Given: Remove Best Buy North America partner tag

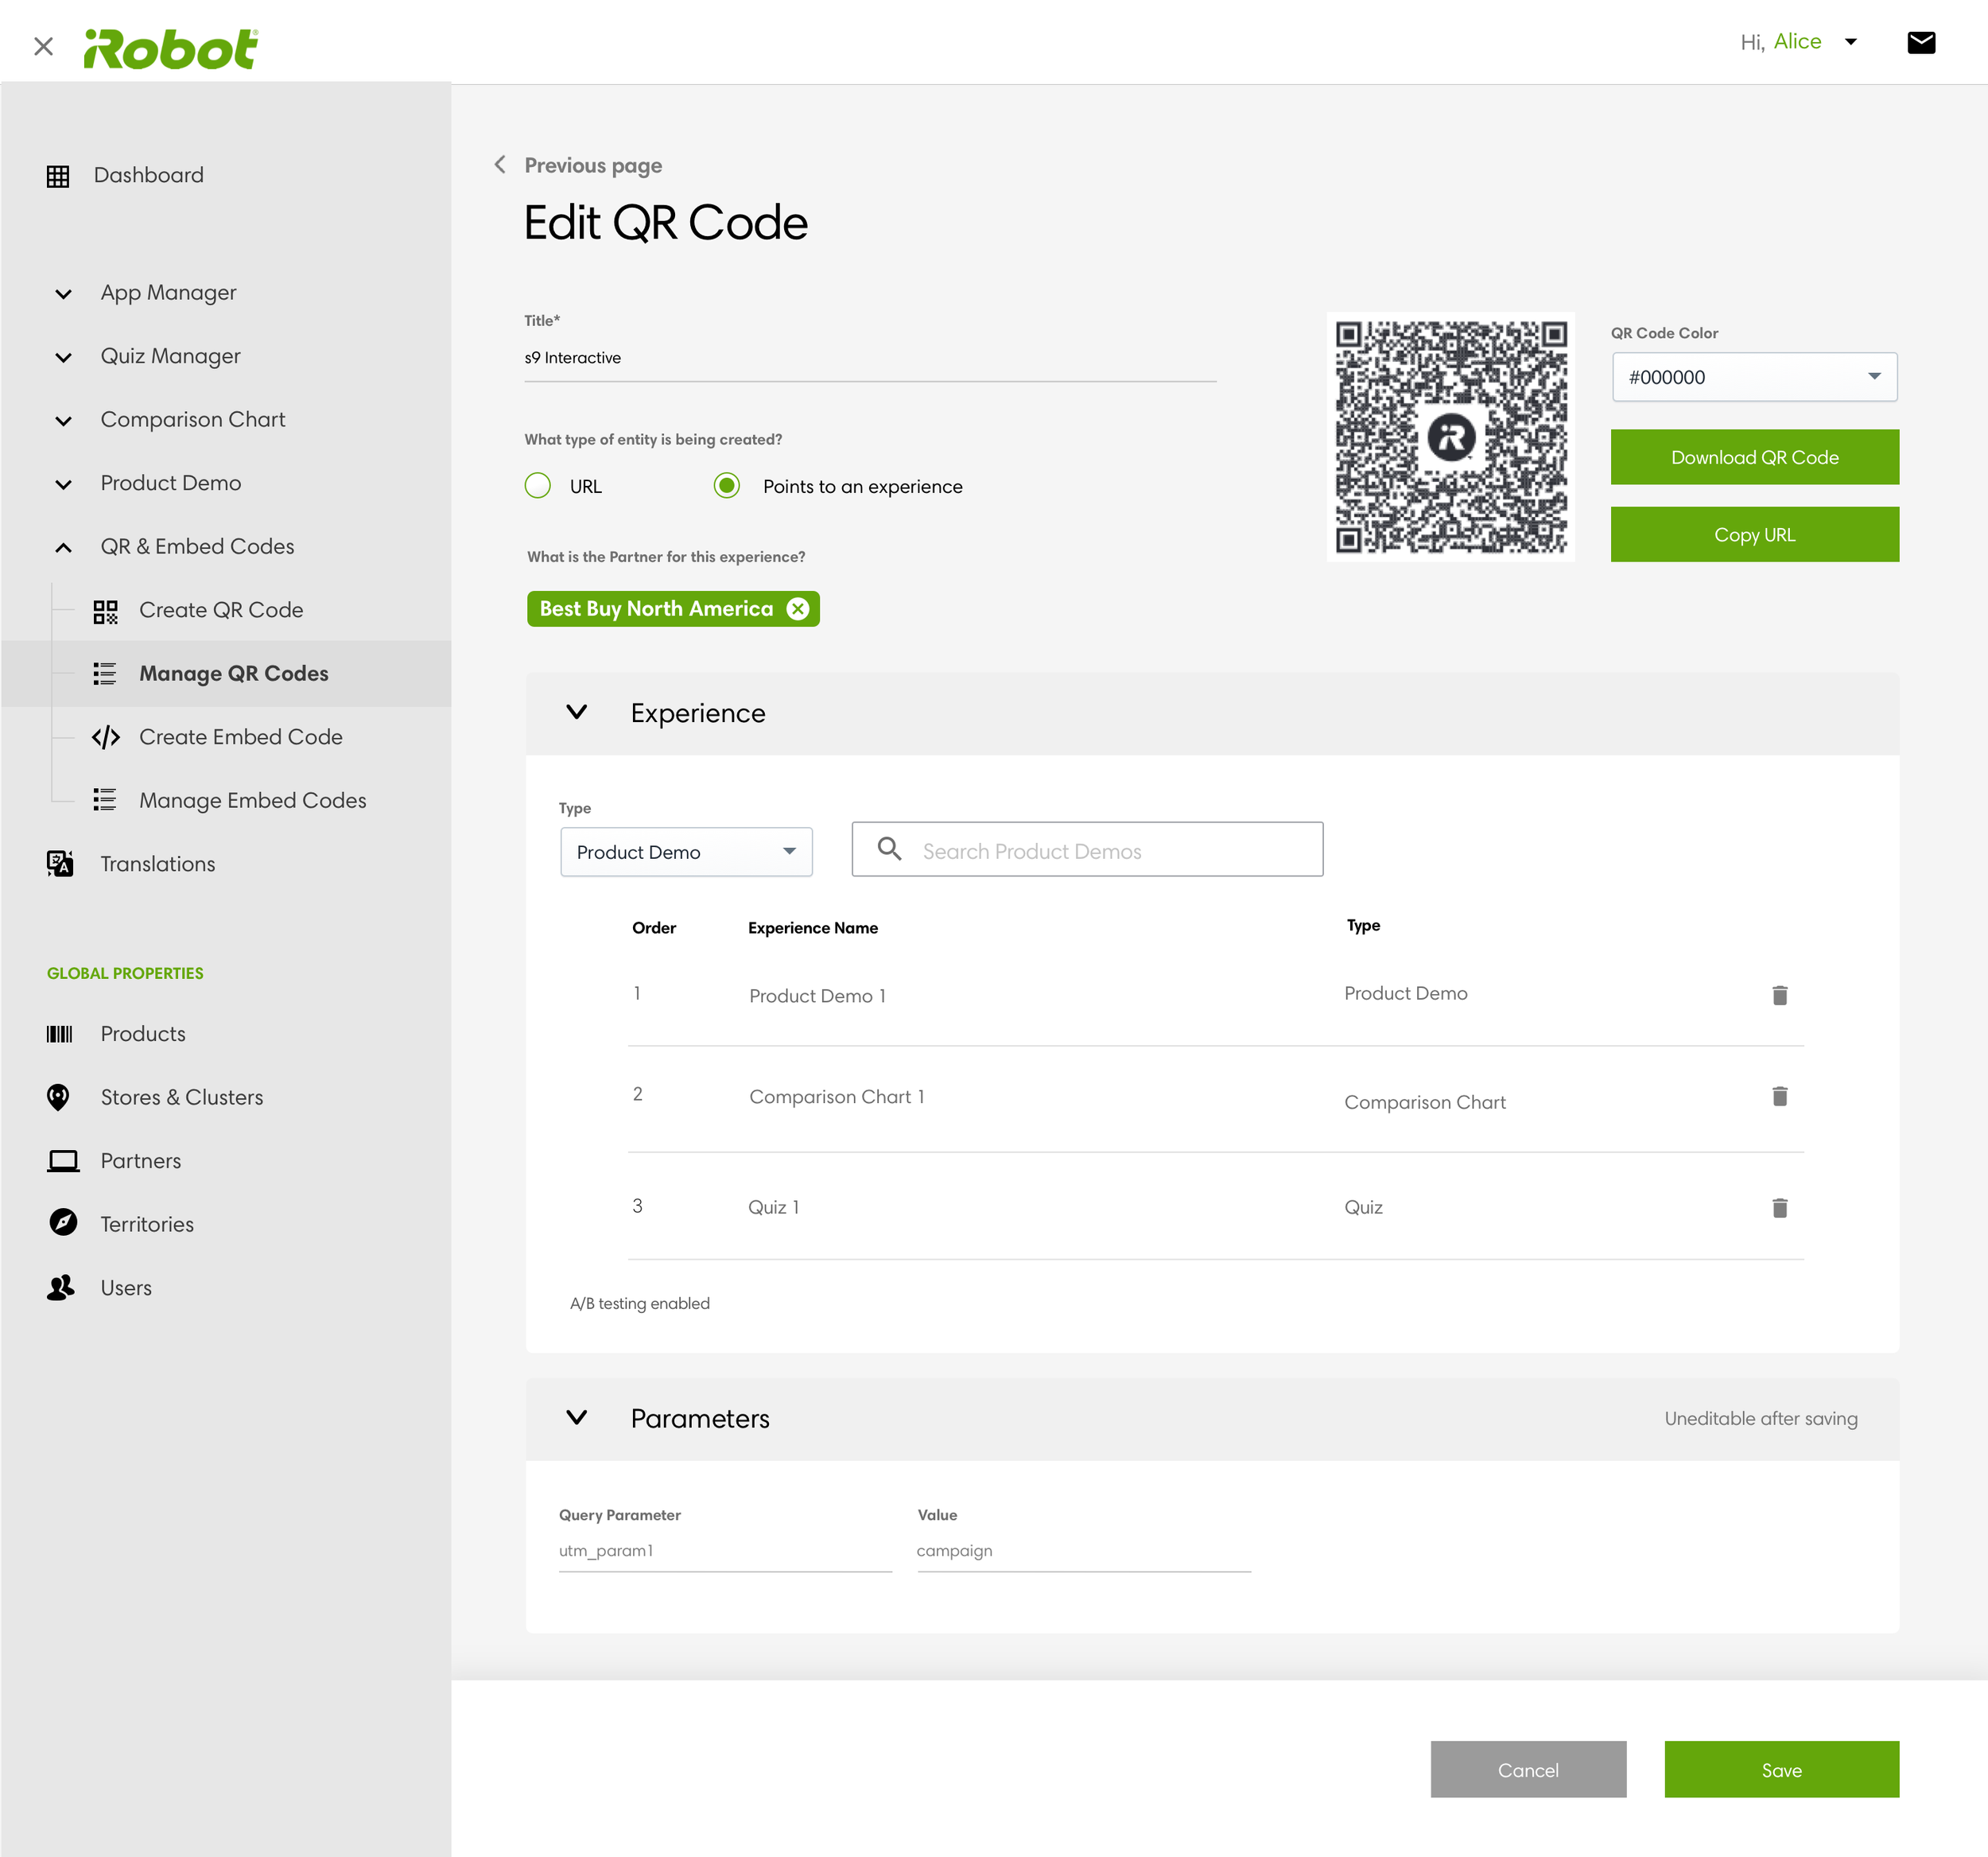Looking at the screenshot, I should coord(797,609).
